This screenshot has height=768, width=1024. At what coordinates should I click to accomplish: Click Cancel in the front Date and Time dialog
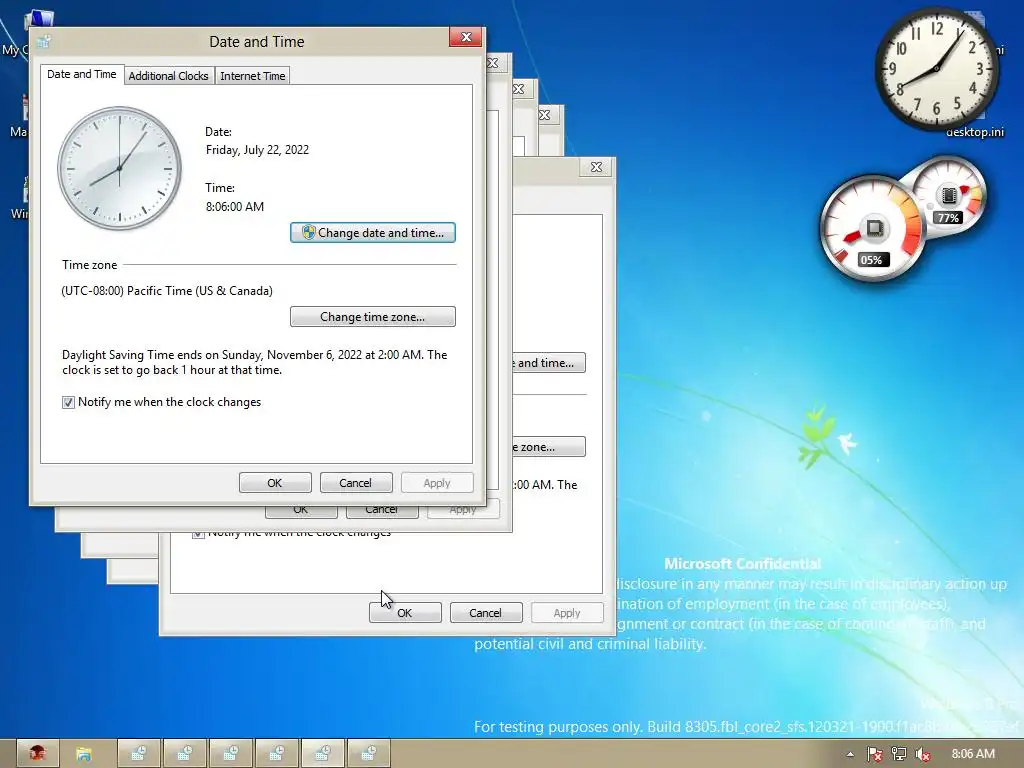click(x=356, y=483)
